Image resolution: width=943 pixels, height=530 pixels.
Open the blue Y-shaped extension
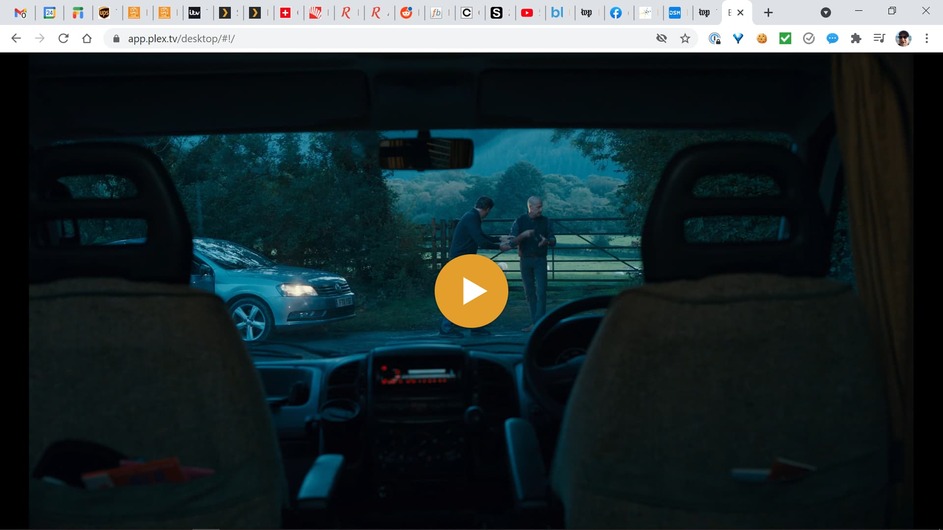738,39
